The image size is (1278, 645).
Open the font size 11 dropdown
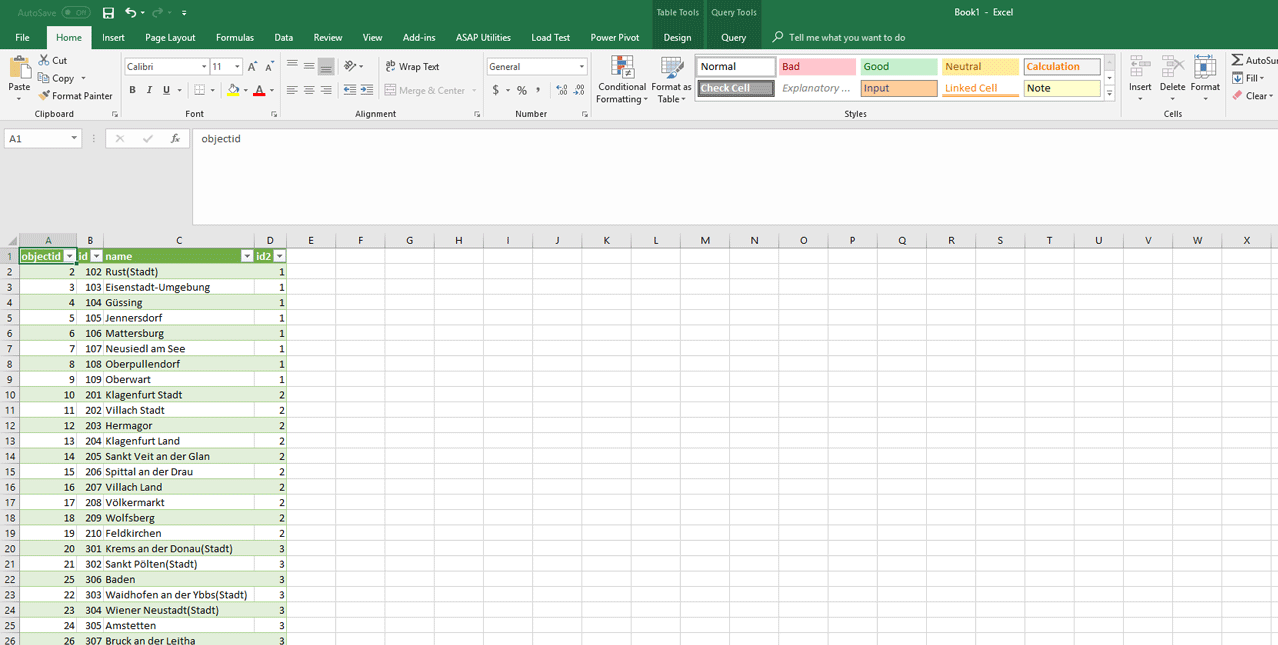click(x=237, y=66)
